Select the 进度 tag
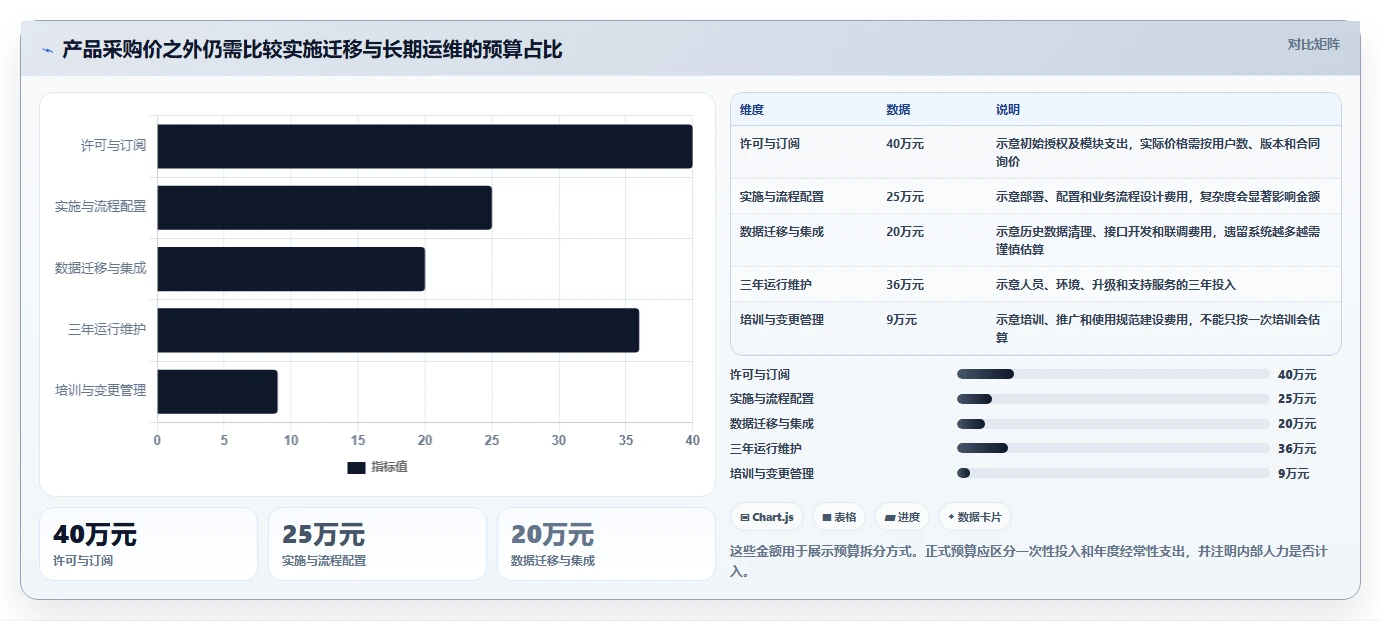Image resolution: width=1381 pixels, height=621 pixels. point(902,517)
